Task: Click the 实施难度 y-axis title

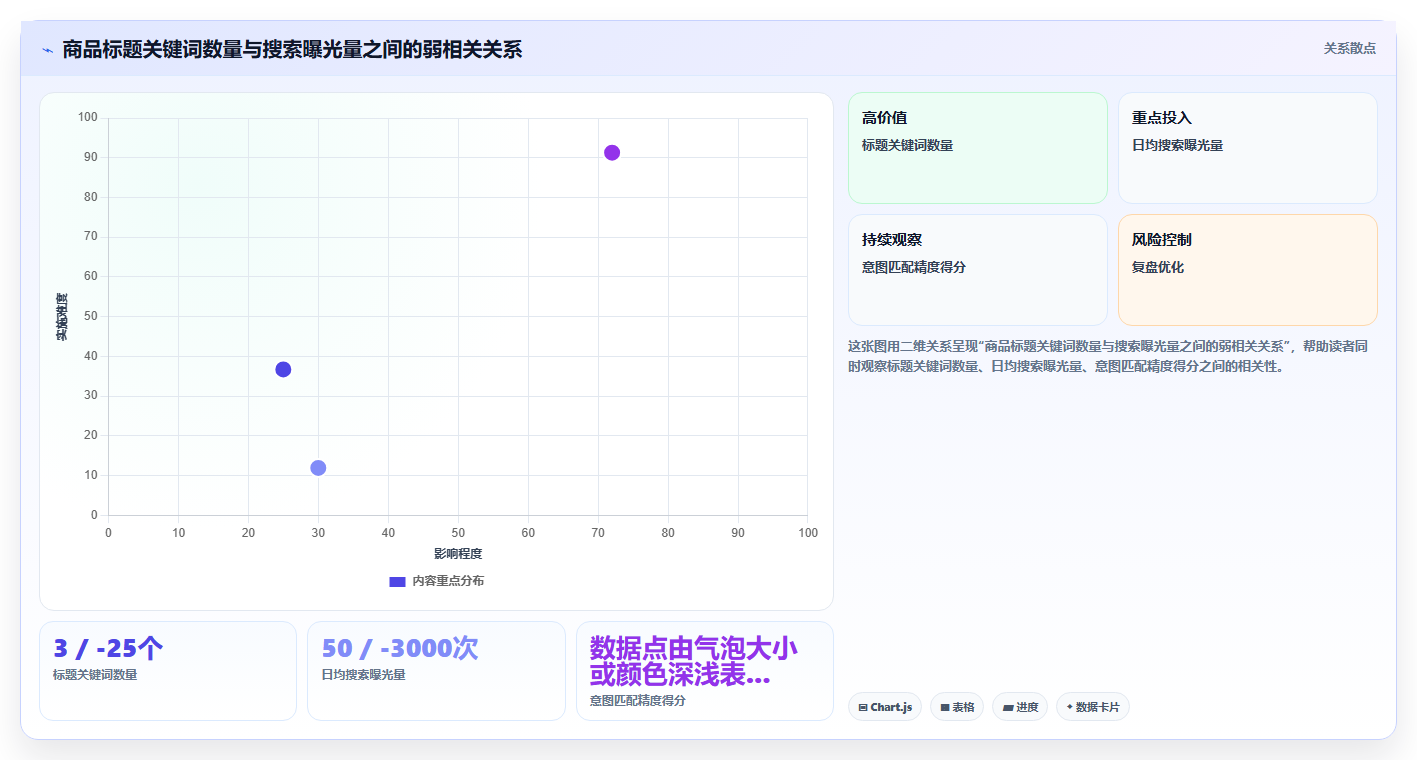Action: (62, 317)
